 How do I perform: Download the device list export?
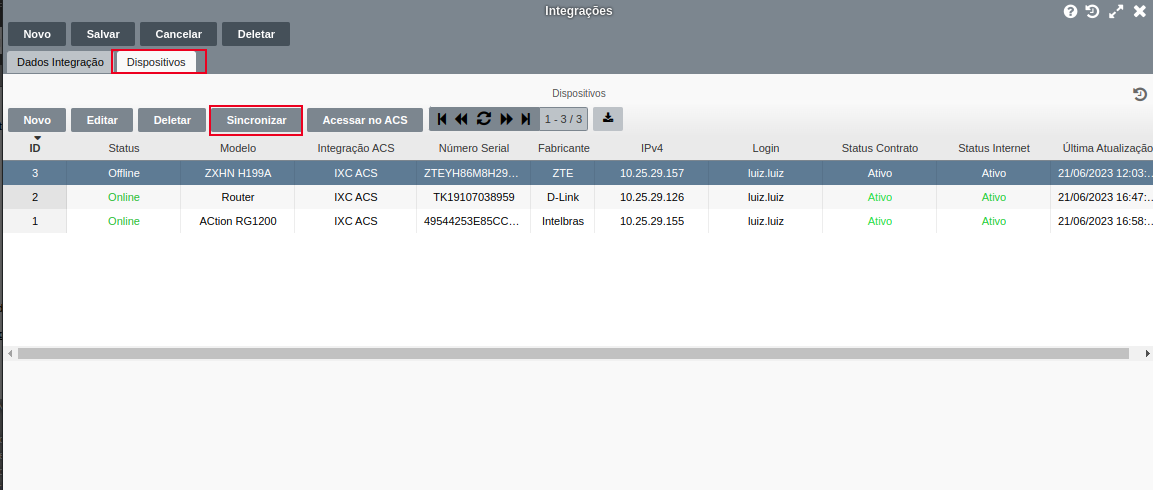(608, 119)
